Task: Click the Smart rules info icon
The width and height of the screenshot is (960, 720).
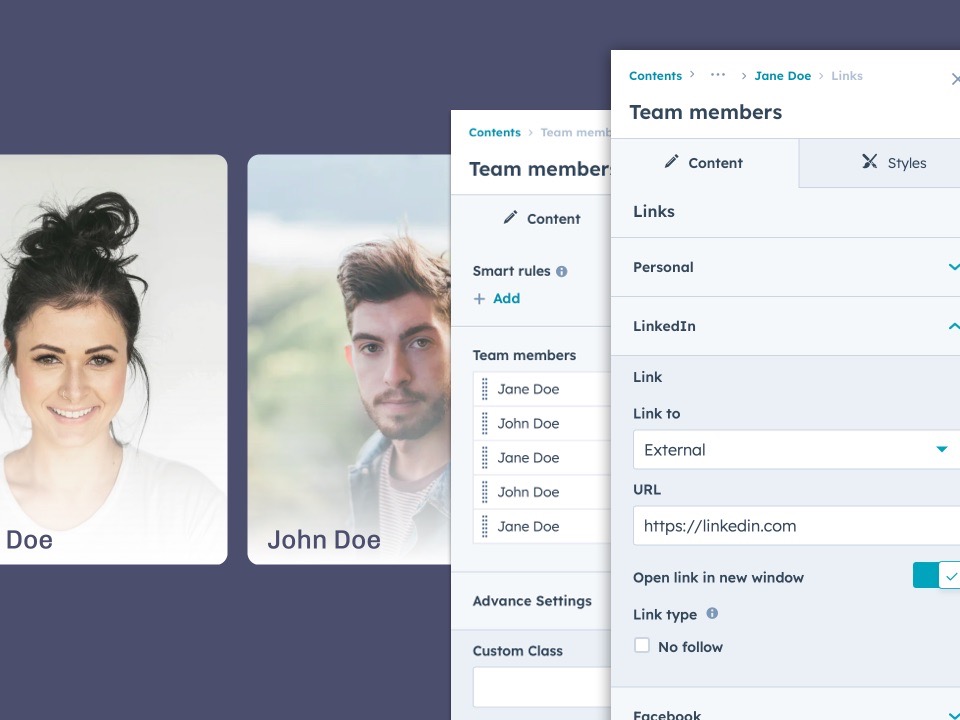Action: pyautogui.click(x=561, y=271)
